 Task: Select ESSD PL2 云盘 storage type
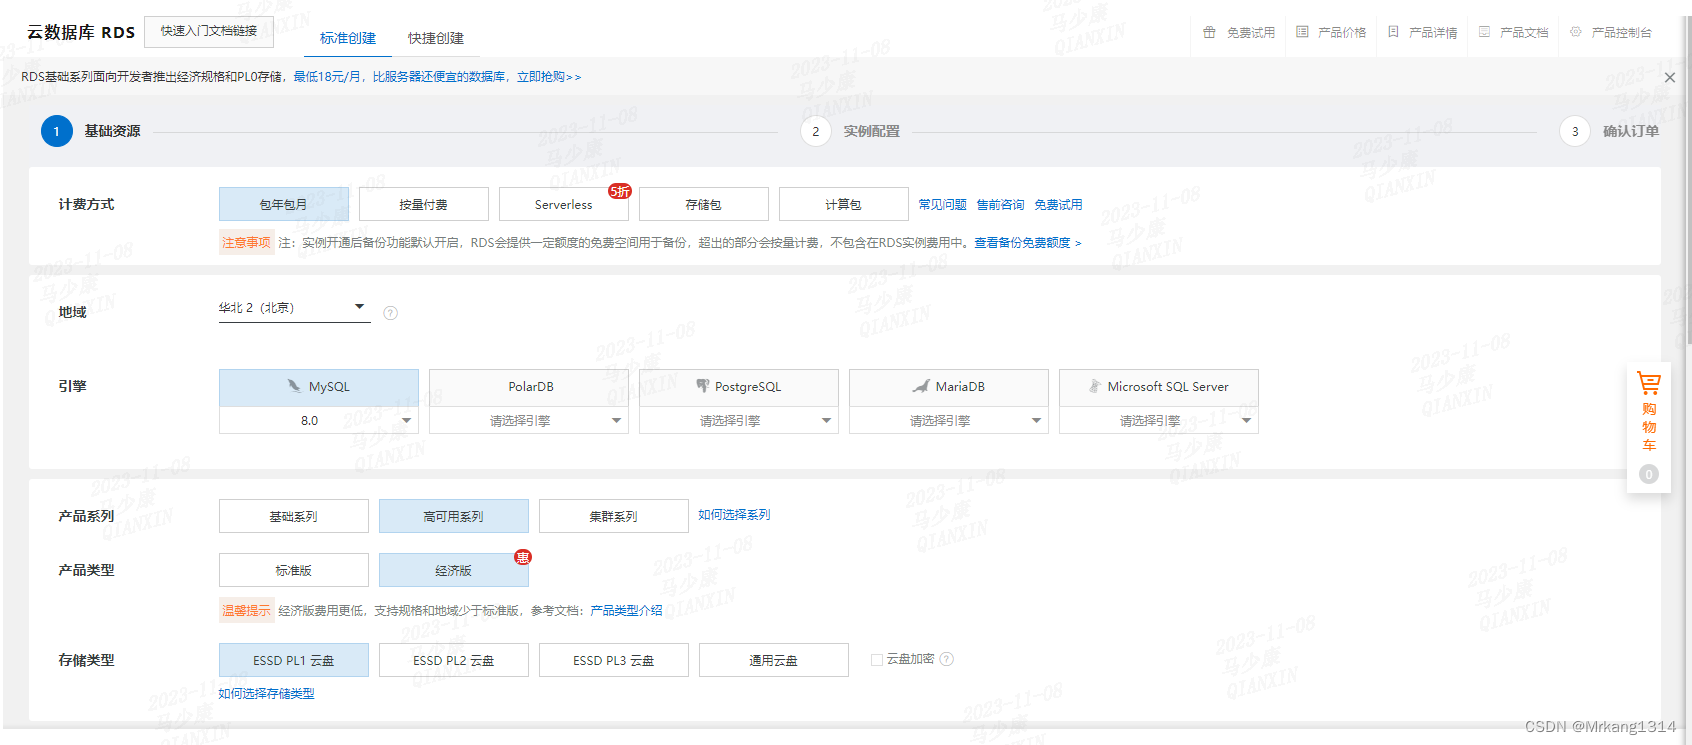[454, 660]
